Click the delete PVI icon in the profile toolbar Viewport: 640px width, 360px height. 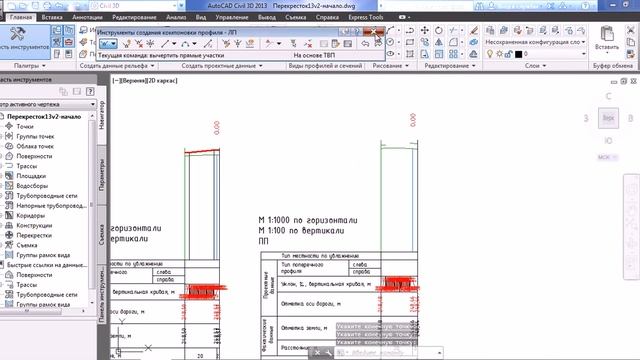coord(139,43)
